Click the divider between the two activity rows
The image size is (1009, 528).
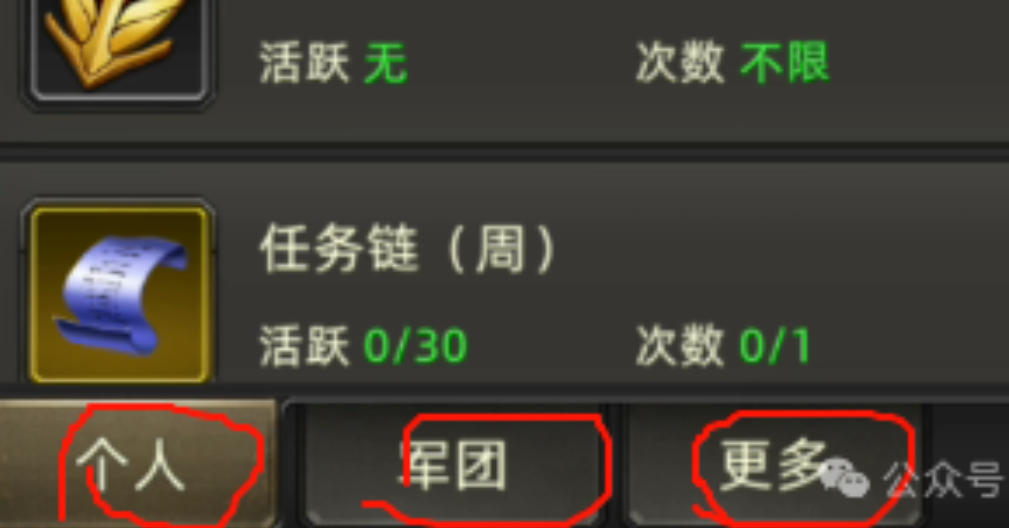(504, 152)
